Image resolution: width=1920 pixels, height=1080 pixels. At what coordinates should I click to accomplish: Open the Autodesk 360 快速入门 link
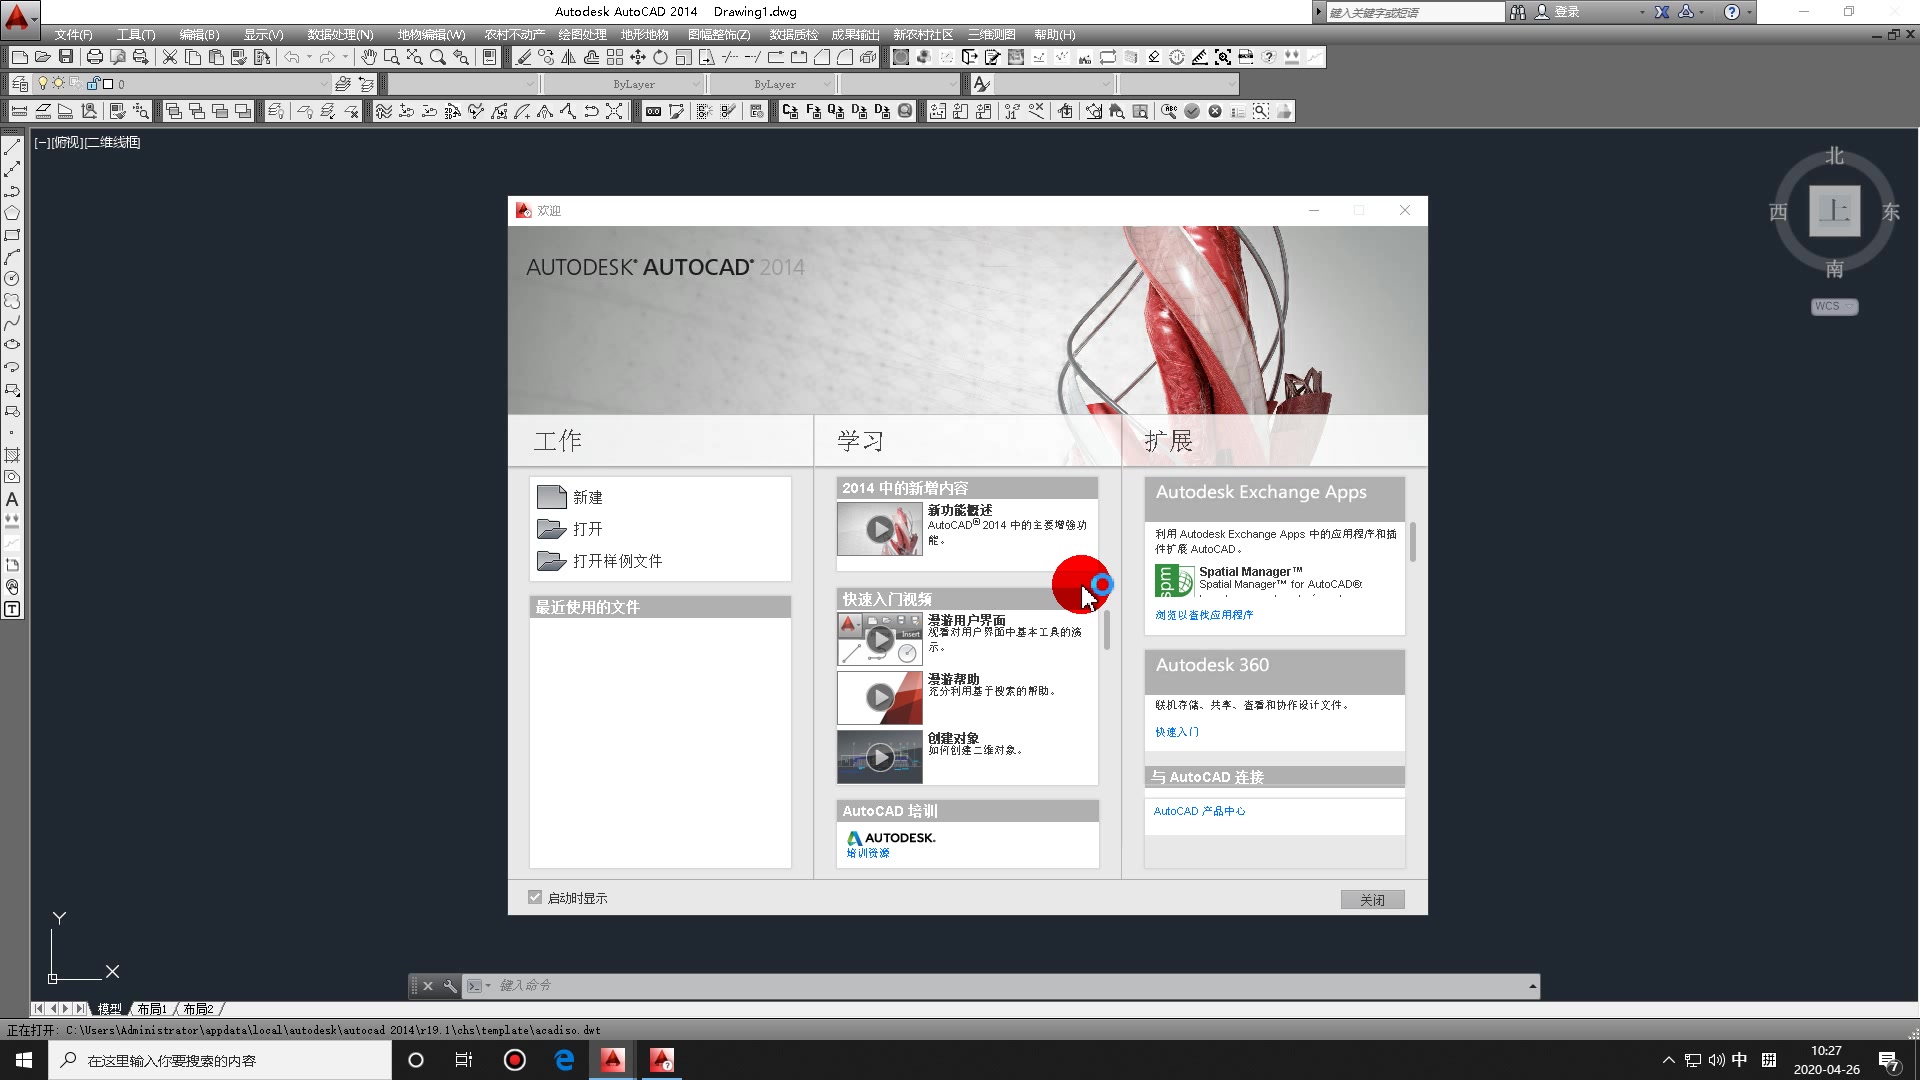[1177, 732]
